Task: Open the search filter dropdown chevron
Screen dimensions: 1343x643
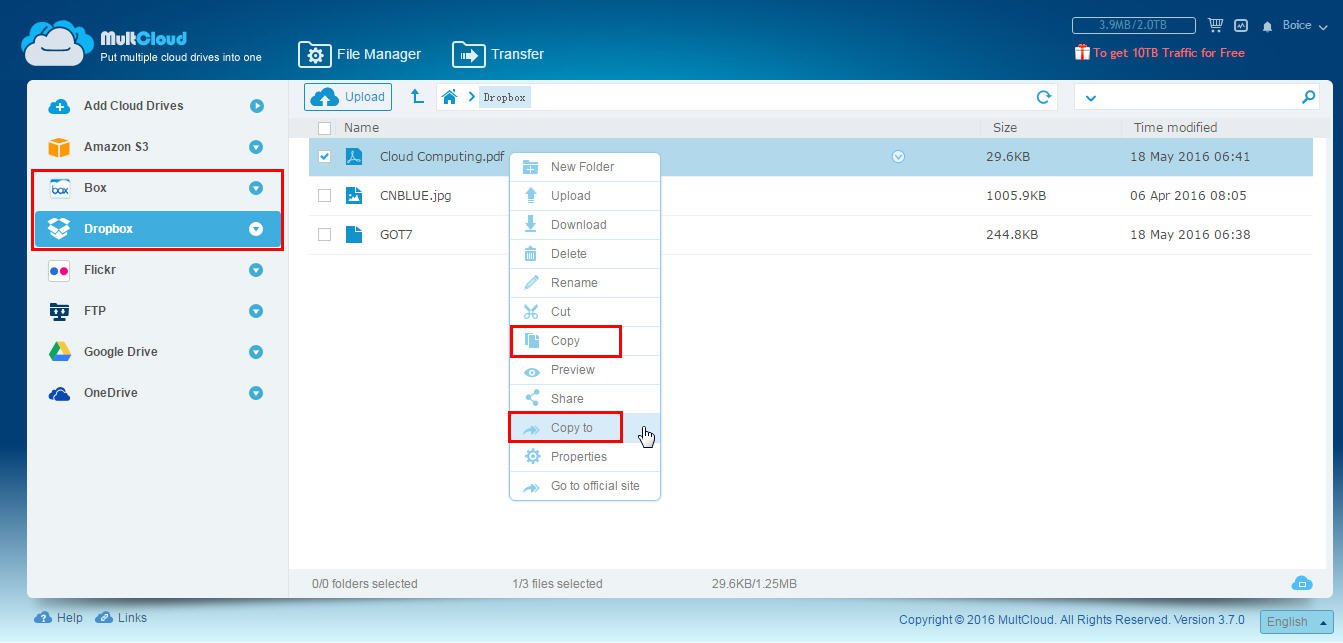Action: pyautogui.click(x=1091, y=98)
